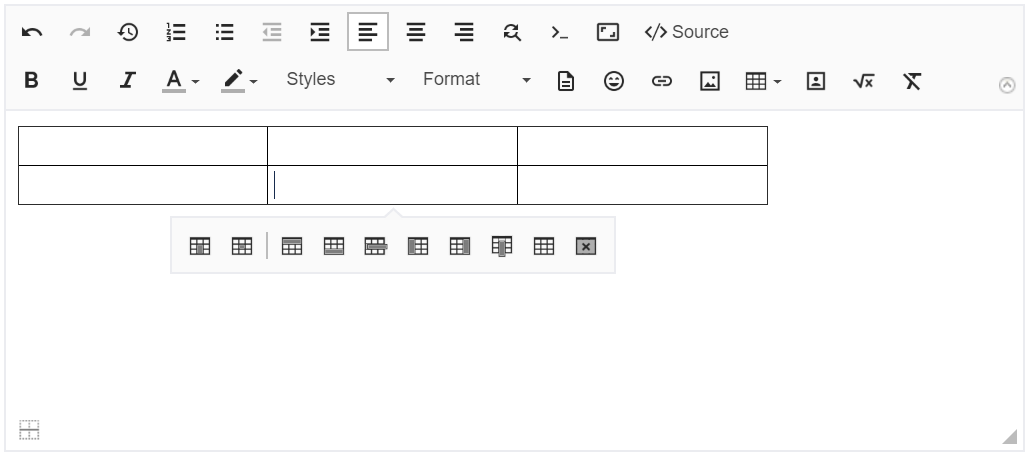Insert a row above in table toolbar
This screenshot has width=1030, height=456.
point(292,246)
